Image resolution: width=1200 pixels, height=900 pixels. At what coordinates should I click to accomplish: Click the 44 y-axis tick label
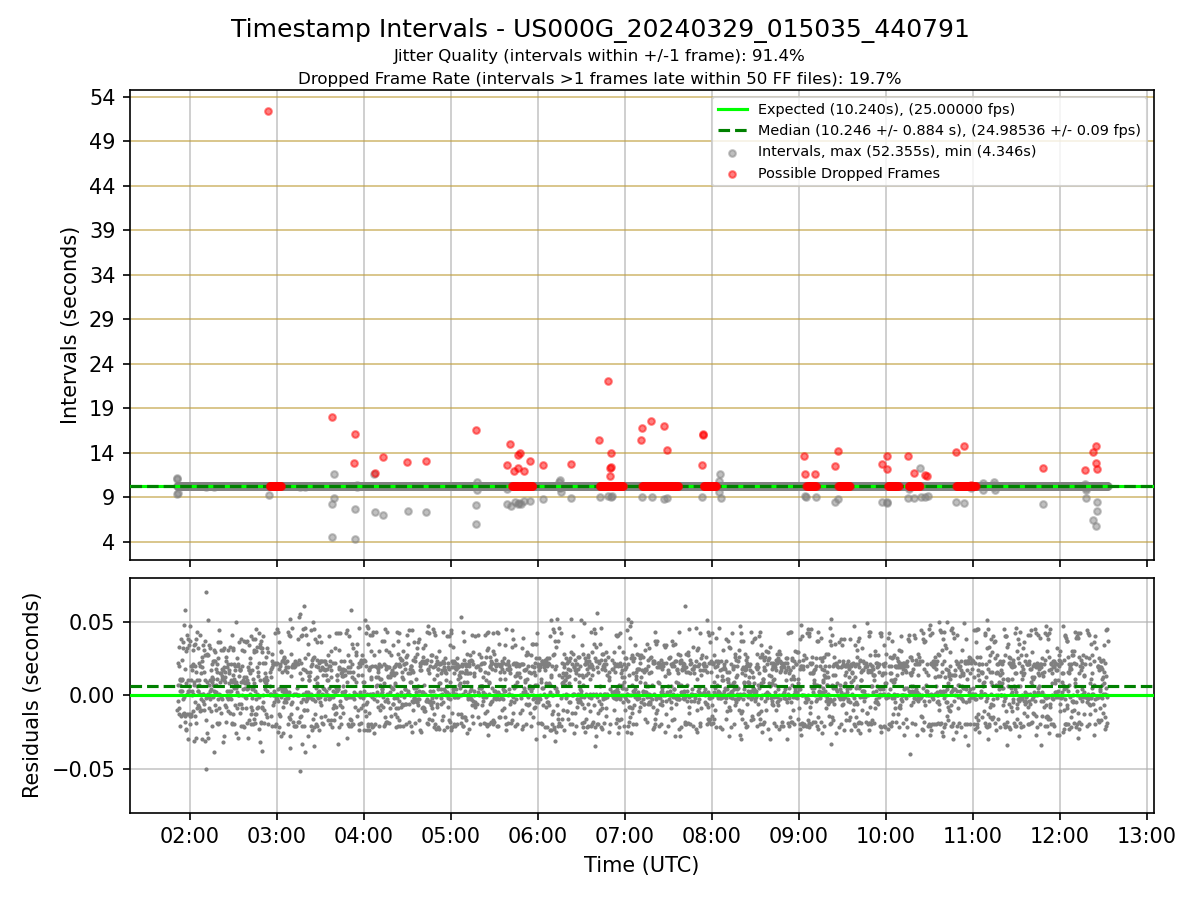coord(103,186)
